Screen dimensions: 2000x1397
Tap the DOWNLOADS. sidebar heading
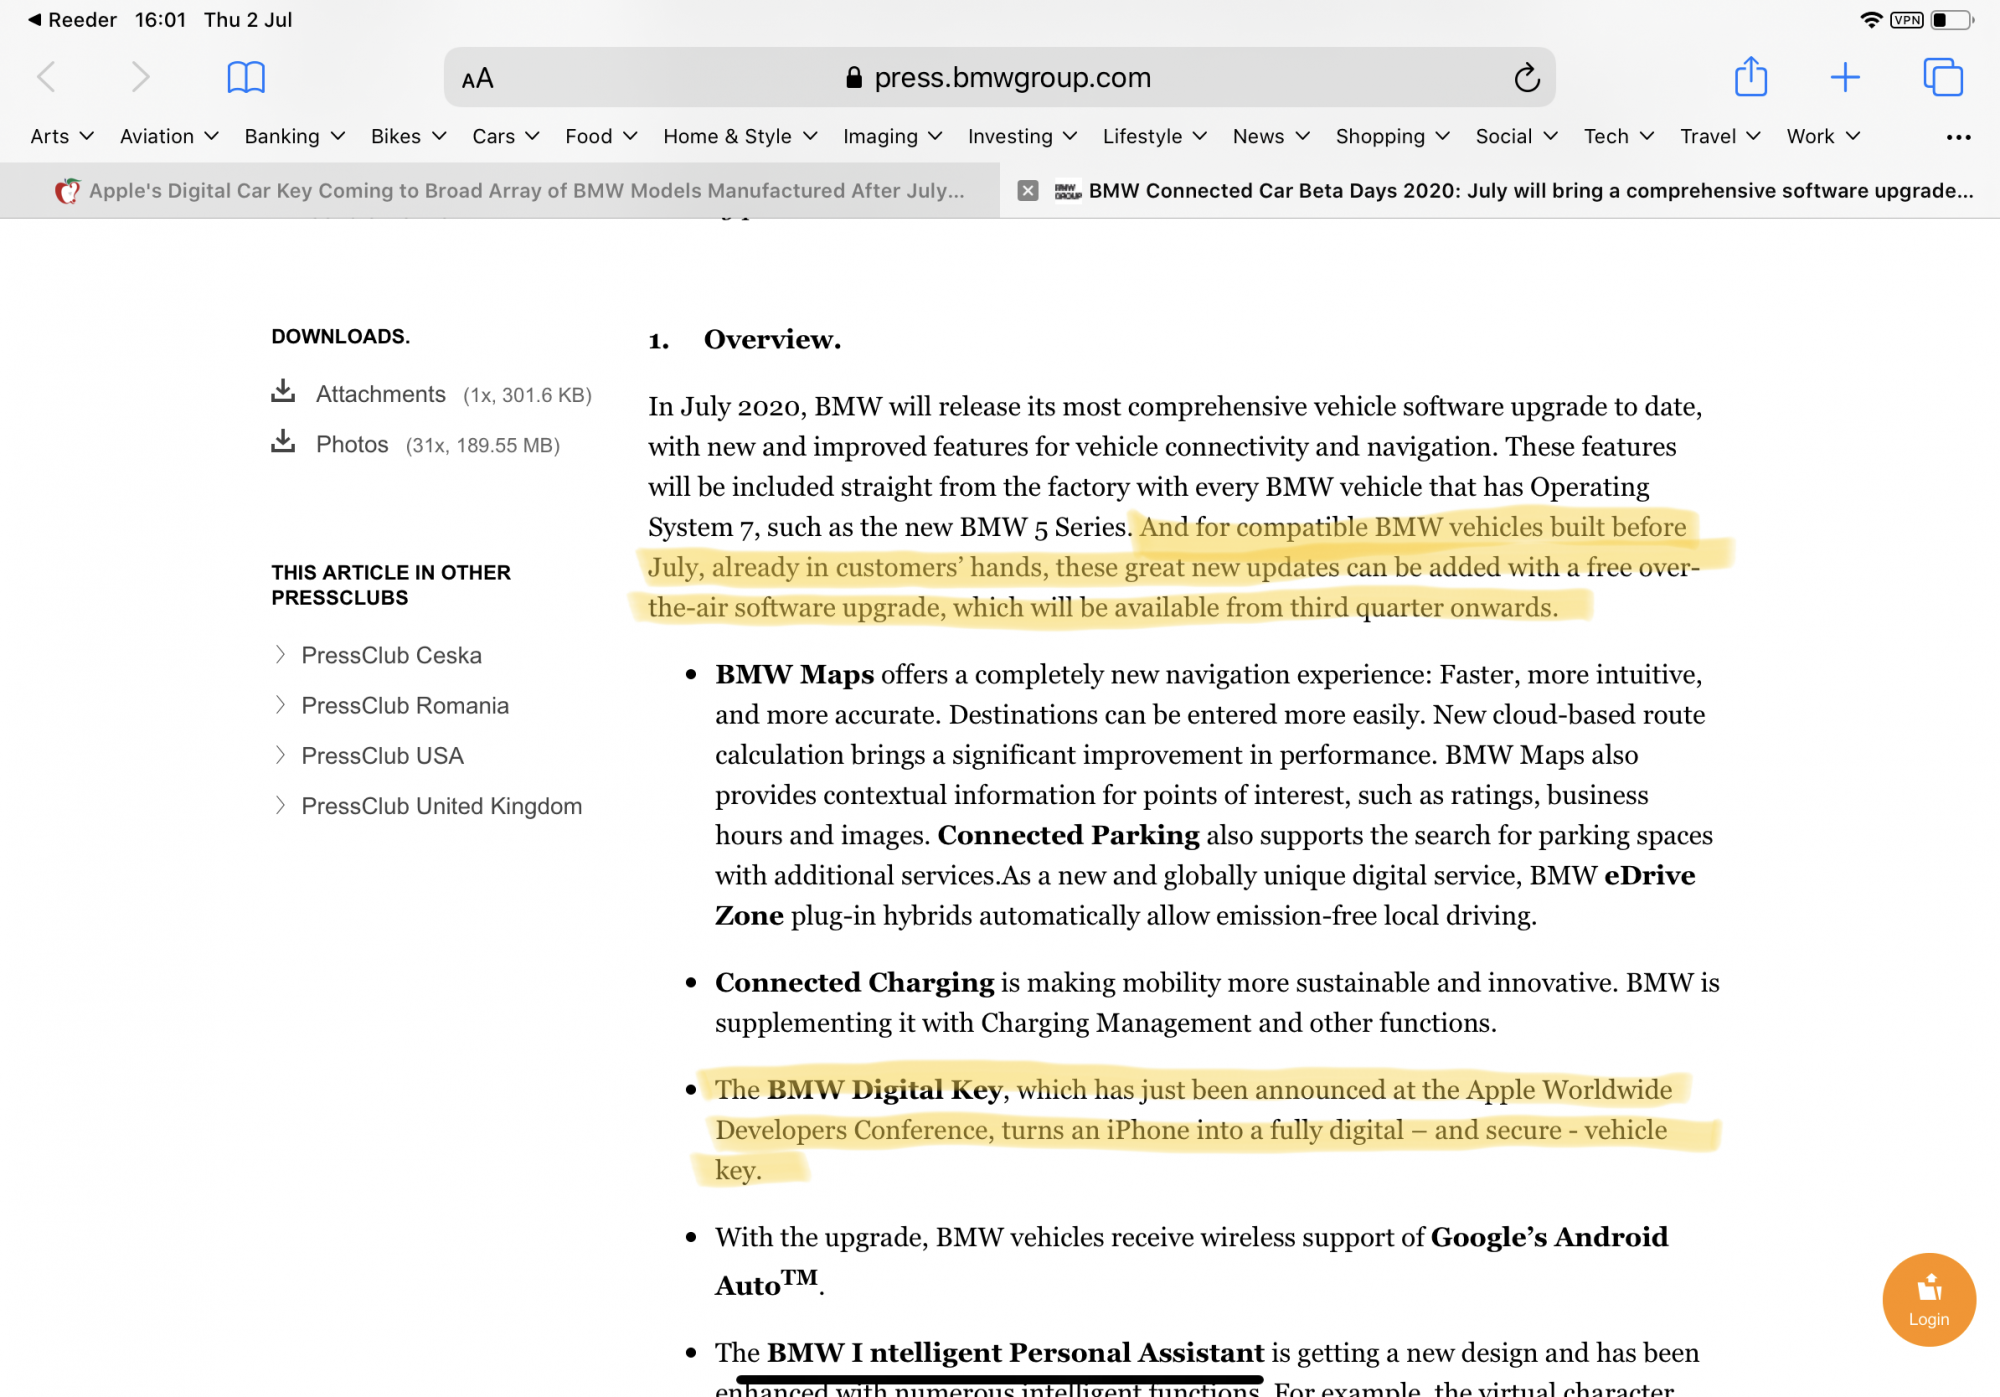click(340, 336)
